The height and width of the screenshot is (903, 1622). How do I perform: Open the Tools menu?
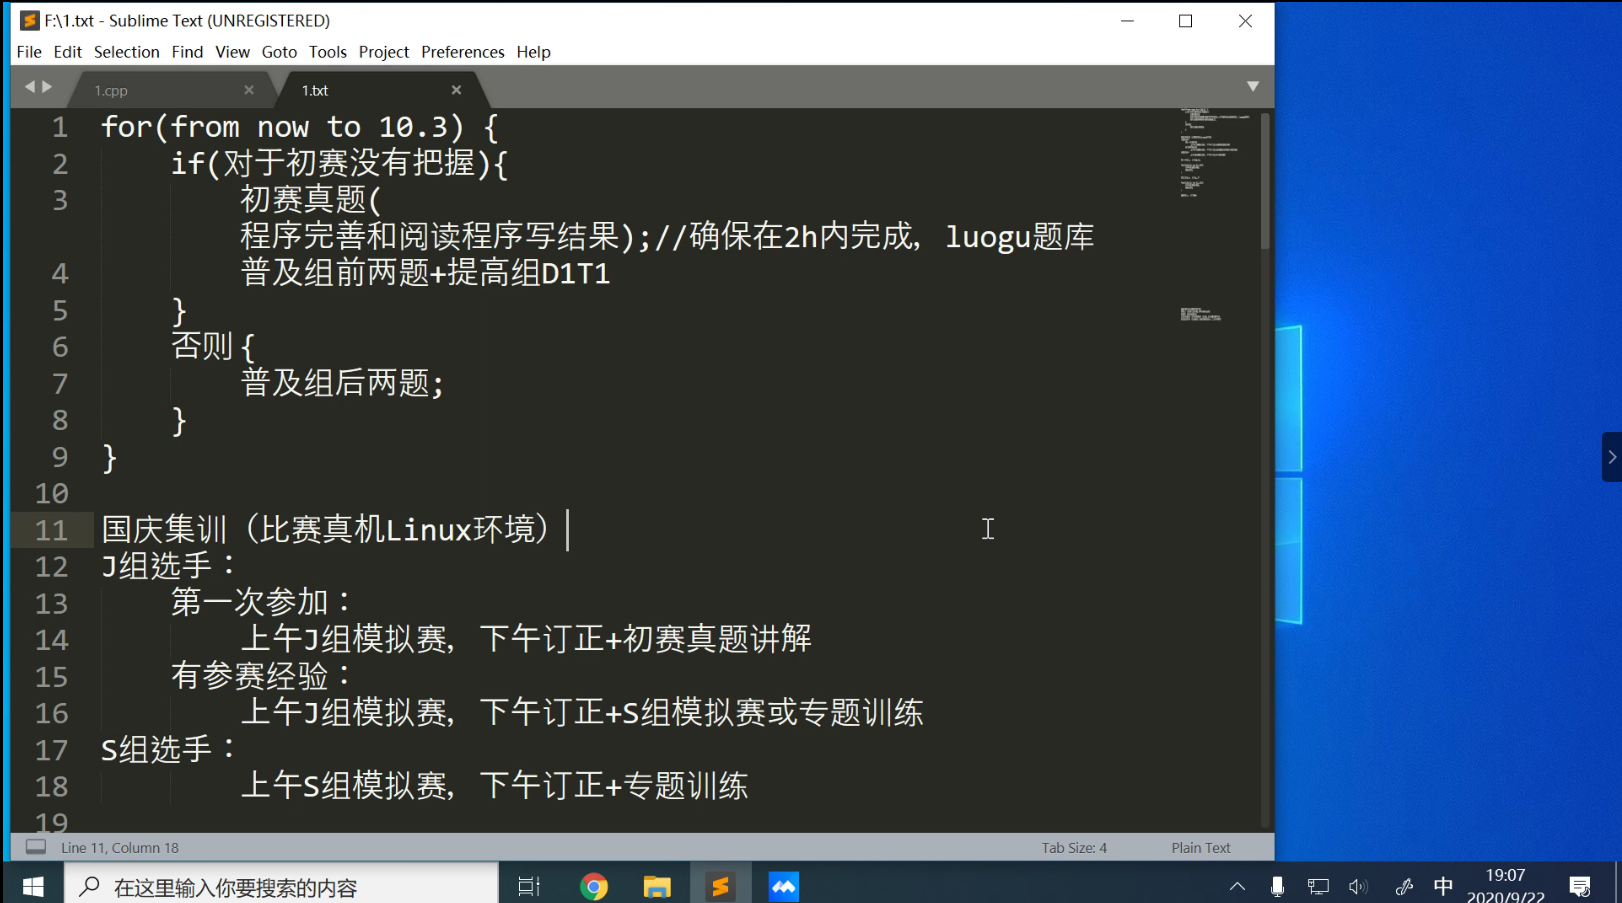(328, 52)
